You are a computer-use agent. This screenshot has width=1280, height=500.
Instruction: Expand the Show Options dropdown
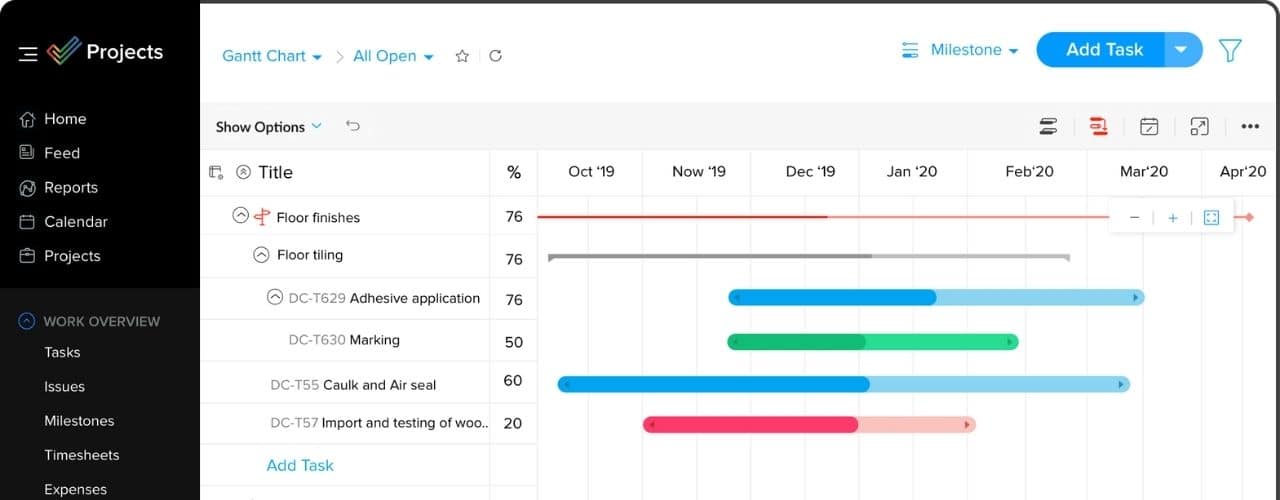pos(268,127)
